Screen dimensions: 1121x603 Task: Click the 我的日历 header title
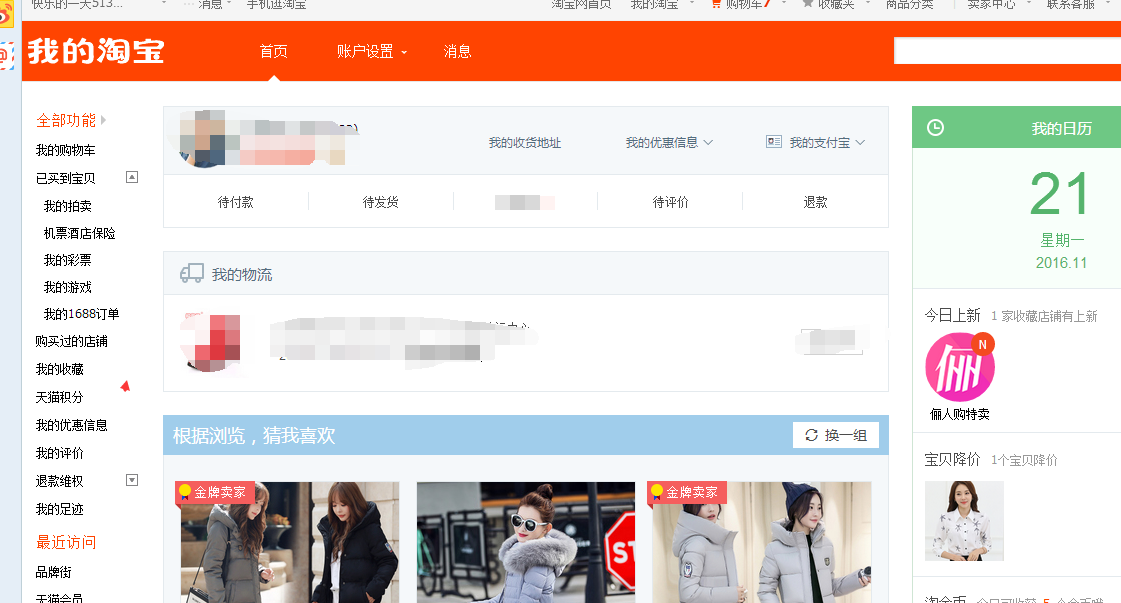(x=1062, y=128)
